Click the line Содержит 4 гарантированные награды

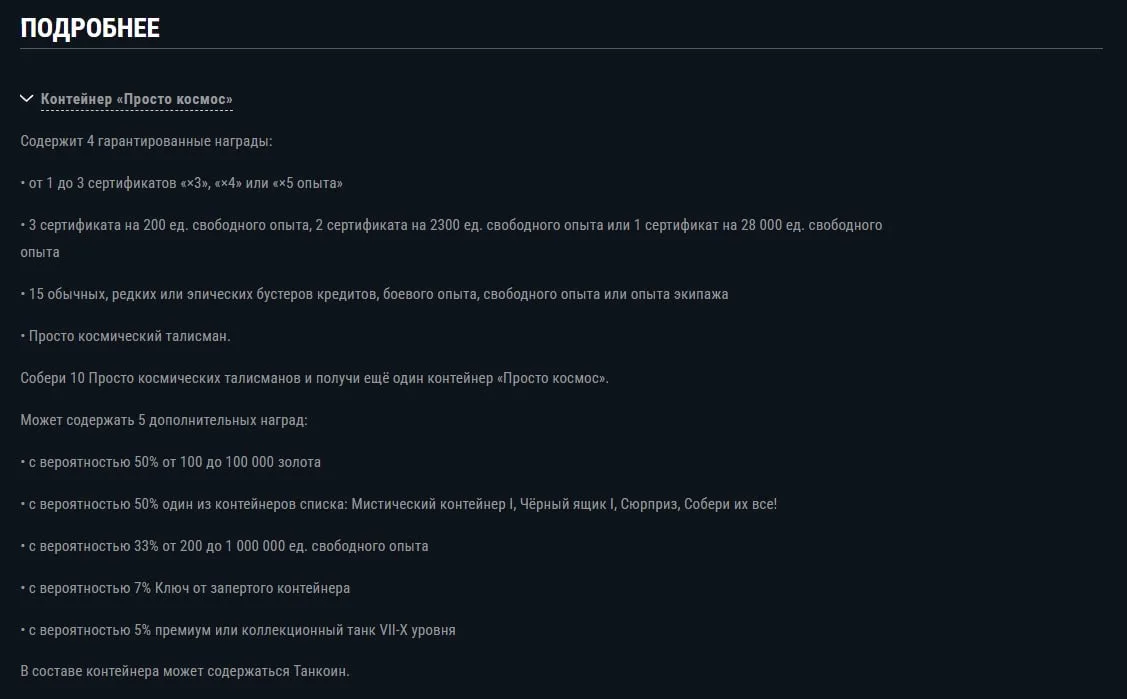pyautogui.click(x=146, y=141)
